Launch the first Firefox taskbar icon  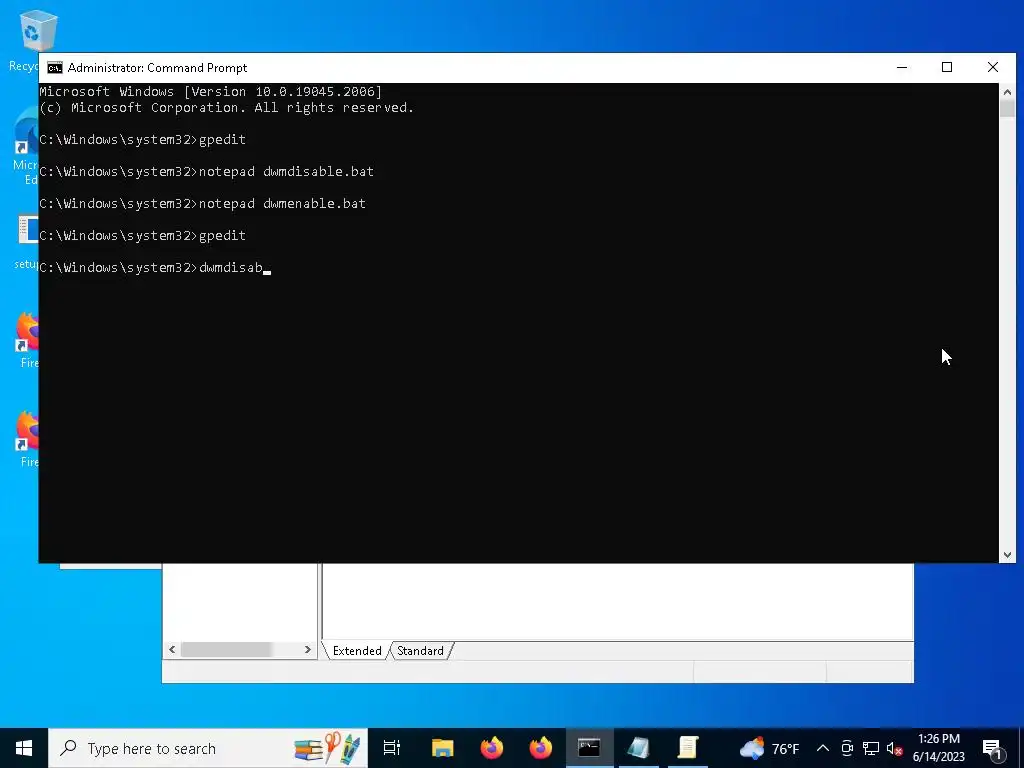[x=491, y=748]
